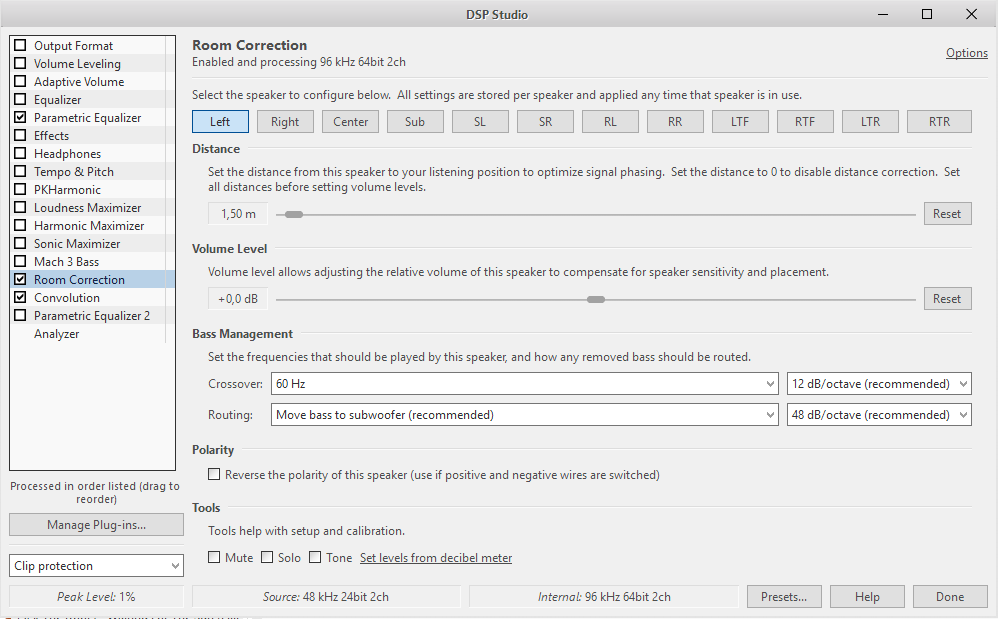The height and width of the screenshot is (619, 998).
Task: Choose the LTR speaker
Action: pos(870,122)
